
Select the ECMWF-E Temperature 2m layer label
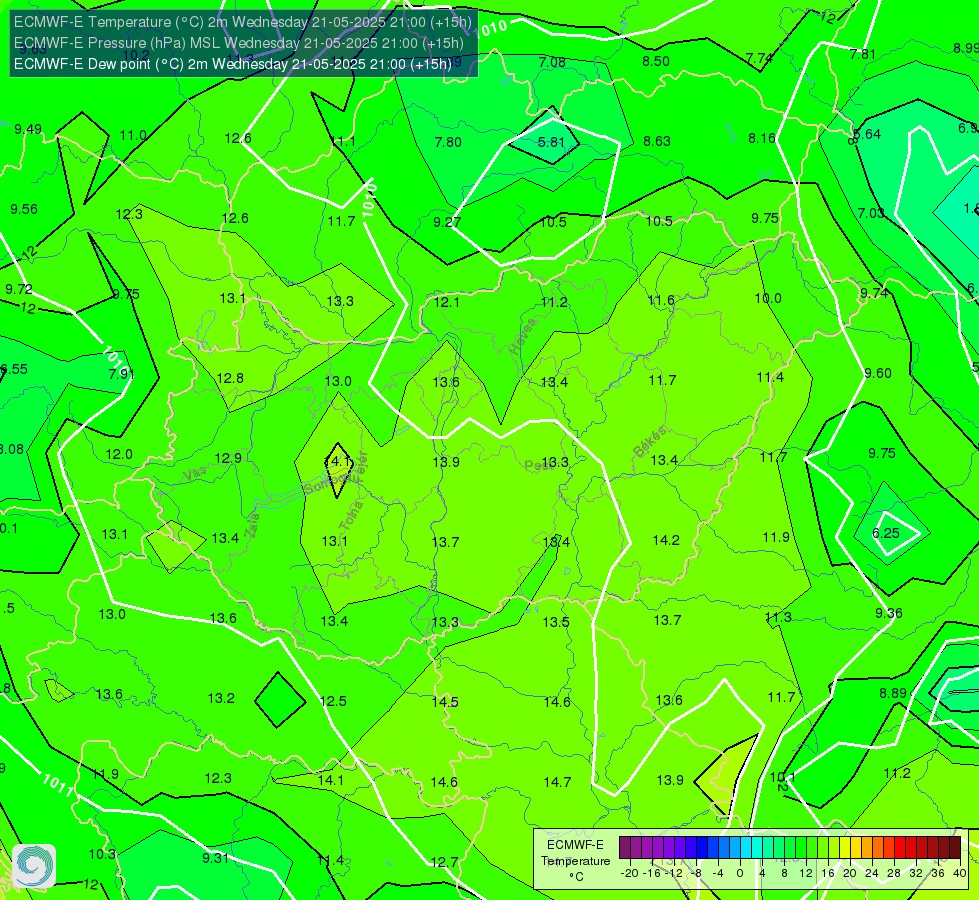[x=243, y=22]
